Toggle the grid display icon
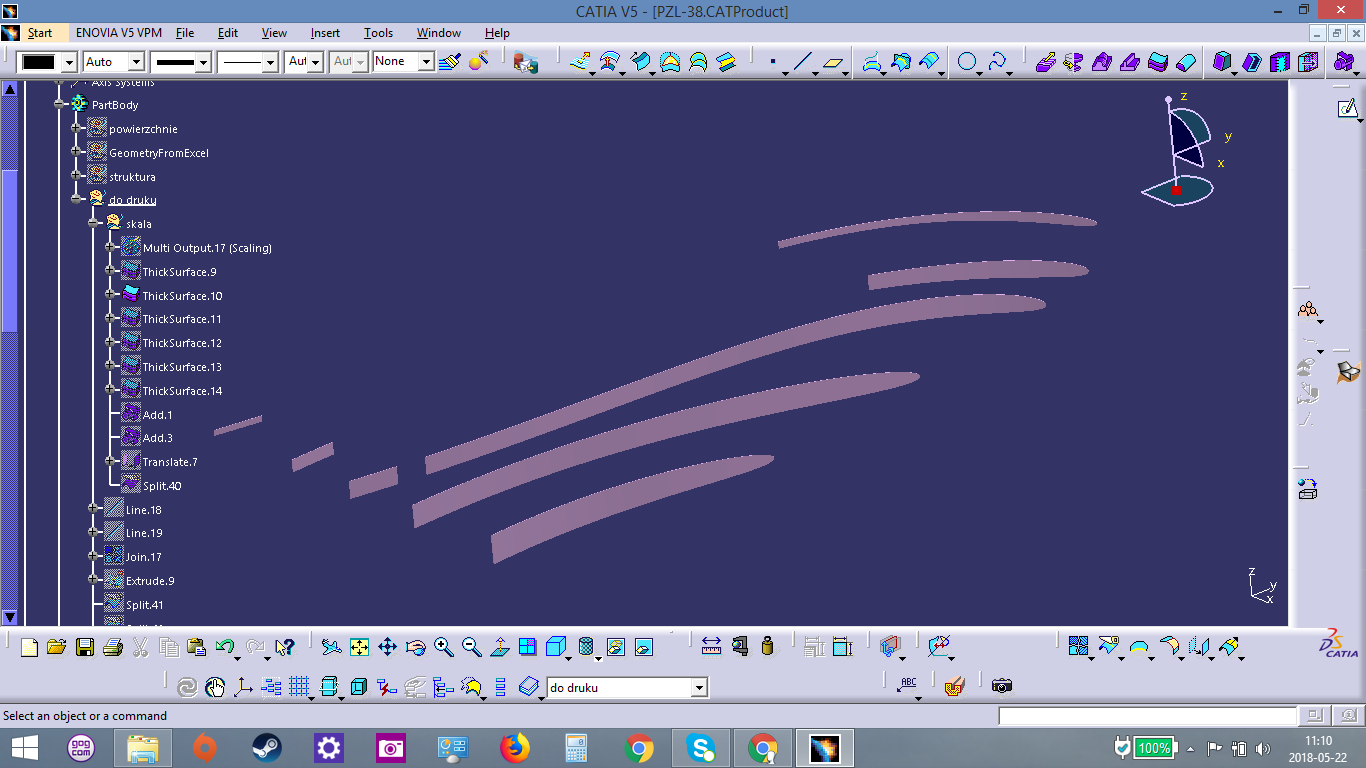 click(x=299, y=687)
